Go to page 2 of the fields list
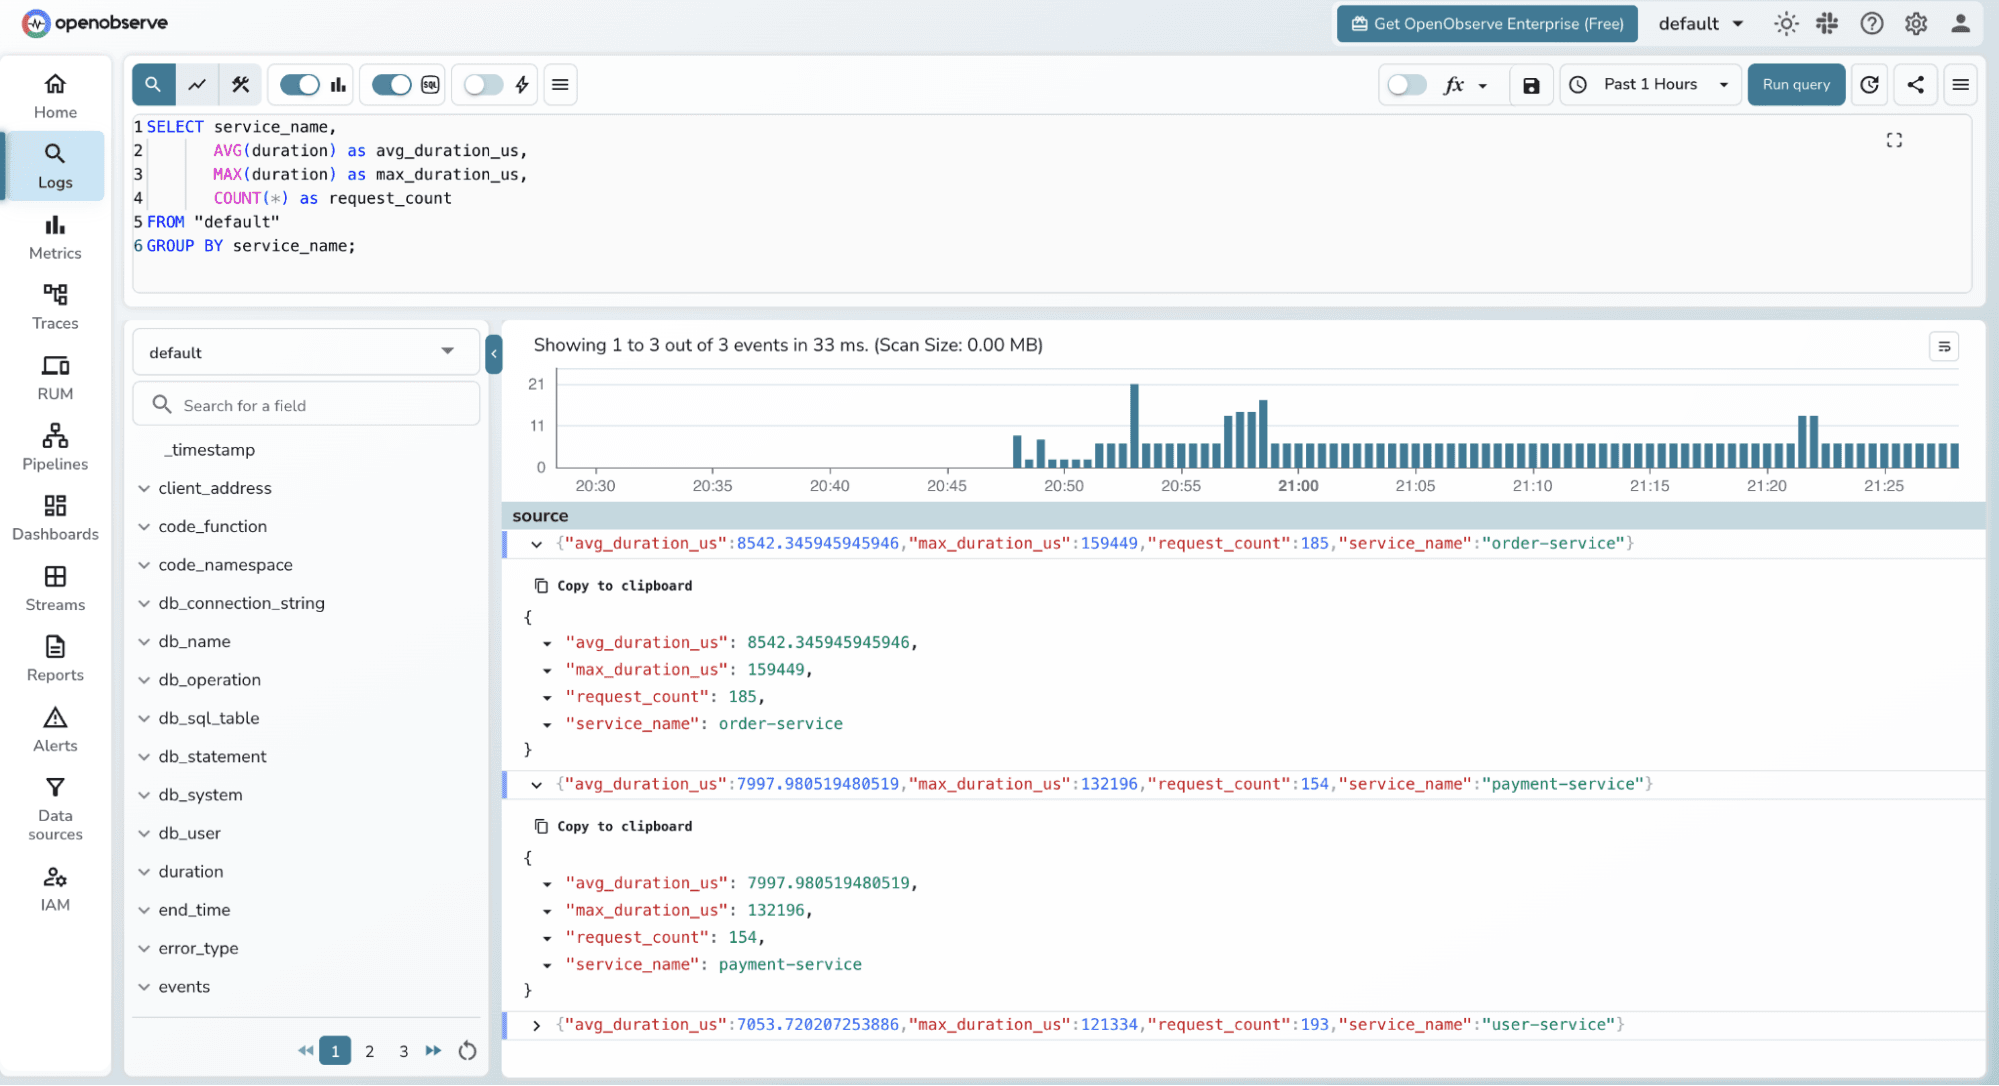1999x1086 pixels. pos(369,1051)
